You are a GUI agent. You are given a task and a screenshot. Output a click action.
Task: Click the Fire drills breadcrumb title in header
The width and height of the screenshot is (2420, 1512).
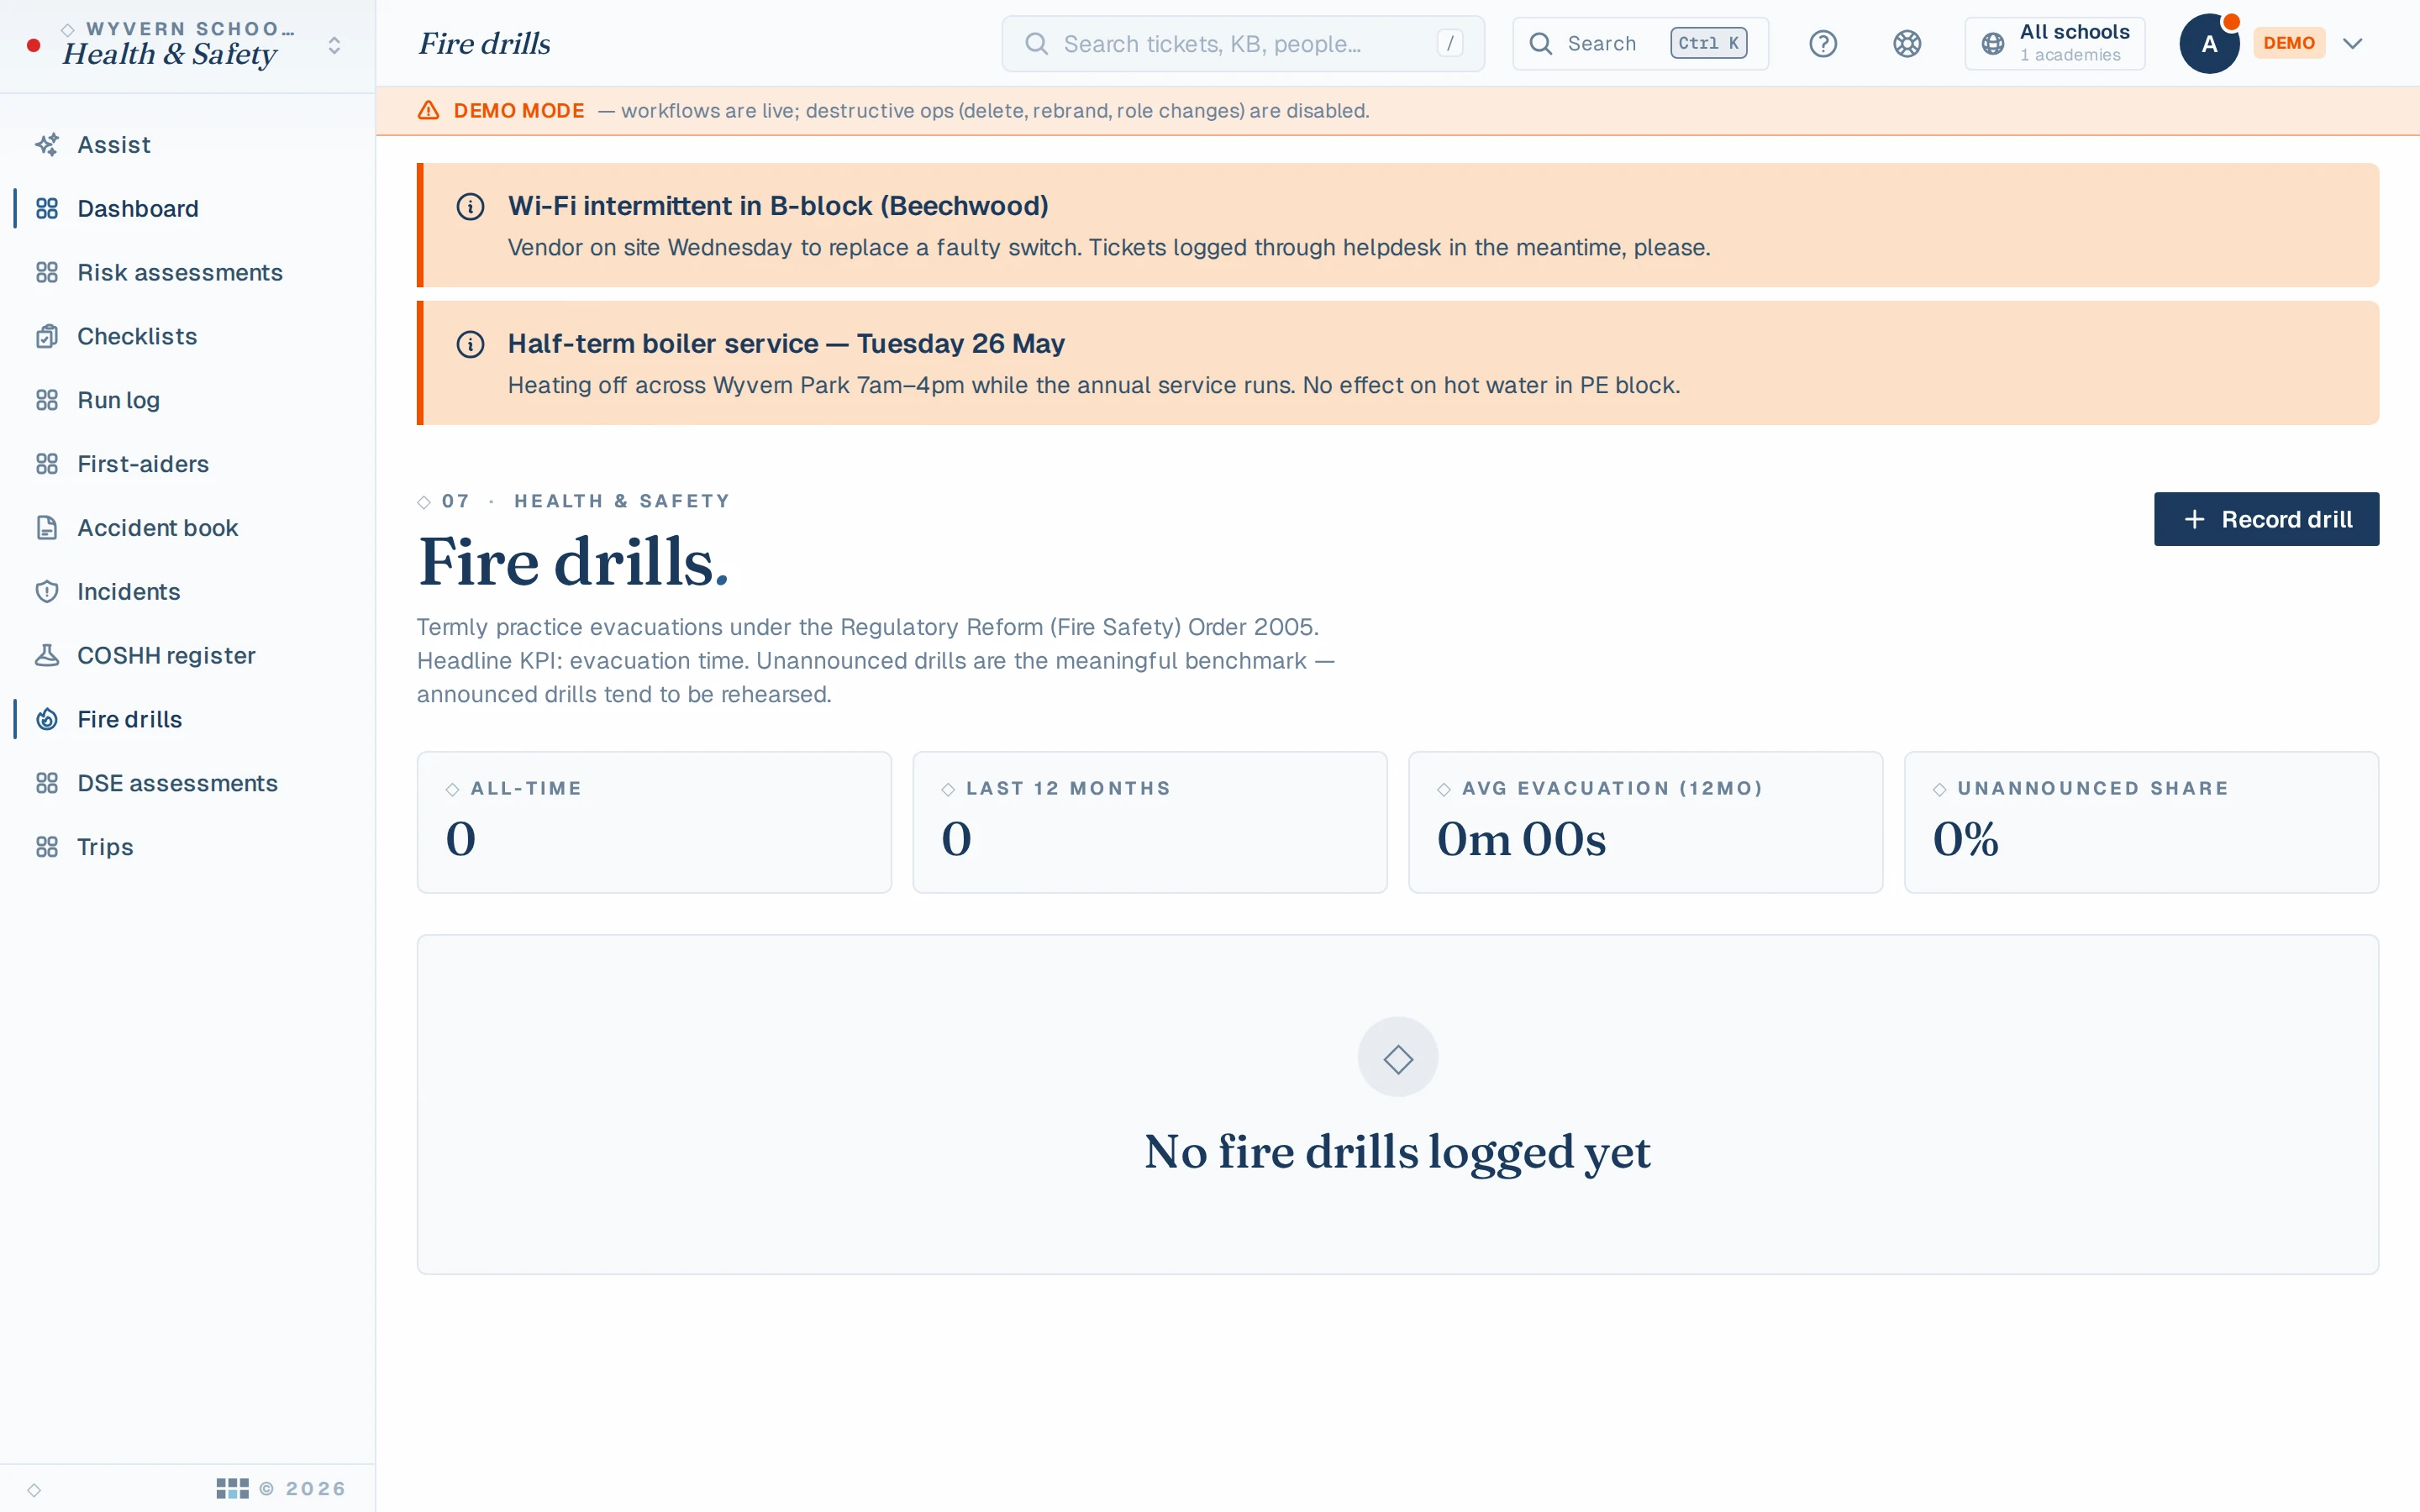point(484,44)
